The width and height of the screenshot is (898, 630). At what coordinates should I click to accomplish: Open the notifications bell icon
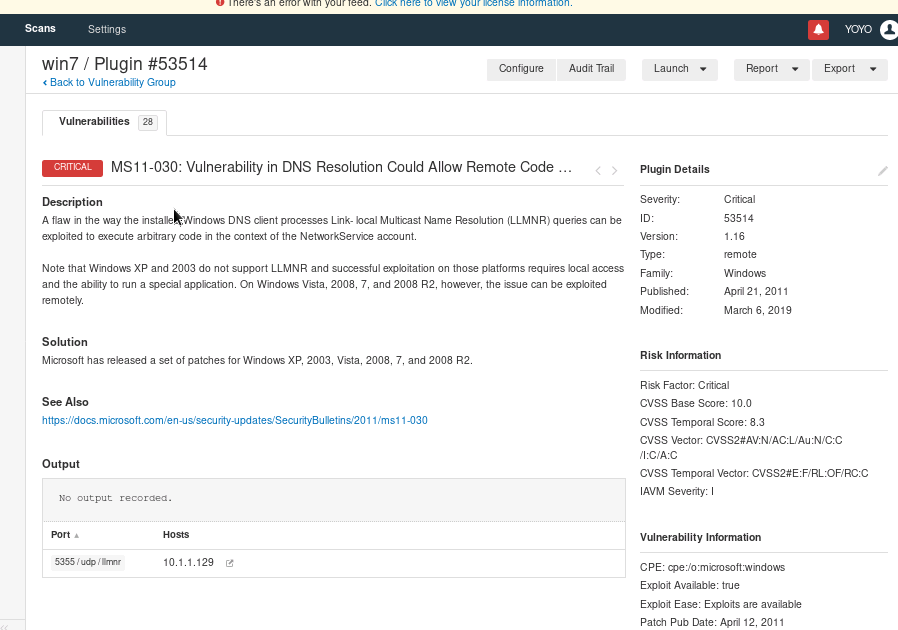[x=818, y=30]
